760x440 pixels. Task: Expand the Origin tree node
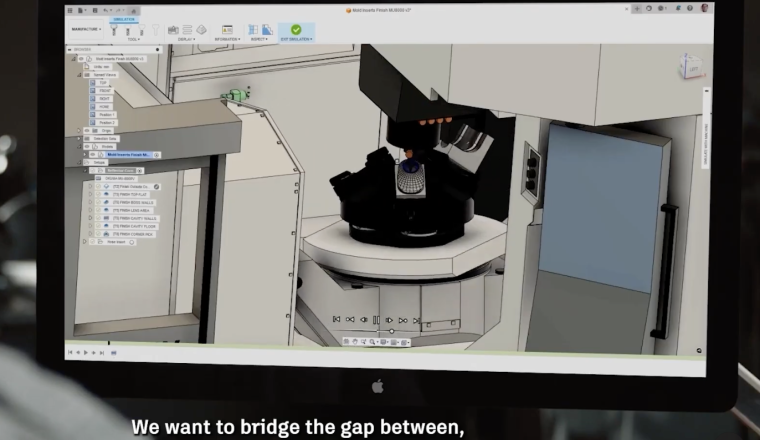pyautogui.click(x=79, y=130)
